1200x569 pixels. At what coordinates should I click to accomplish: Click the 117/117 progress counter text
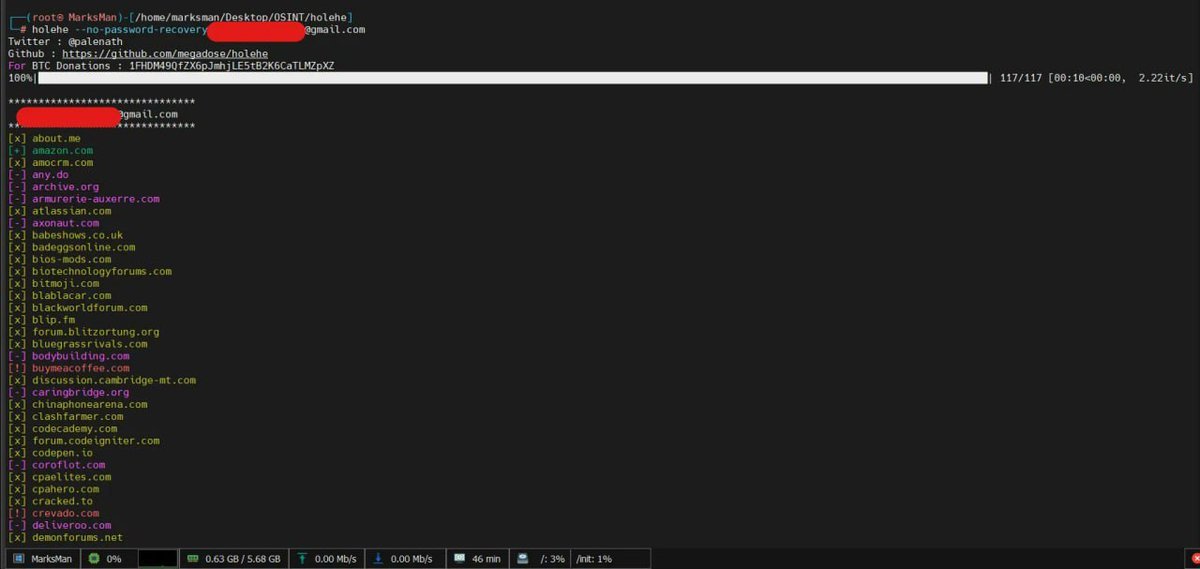[x=1020, y=78]
